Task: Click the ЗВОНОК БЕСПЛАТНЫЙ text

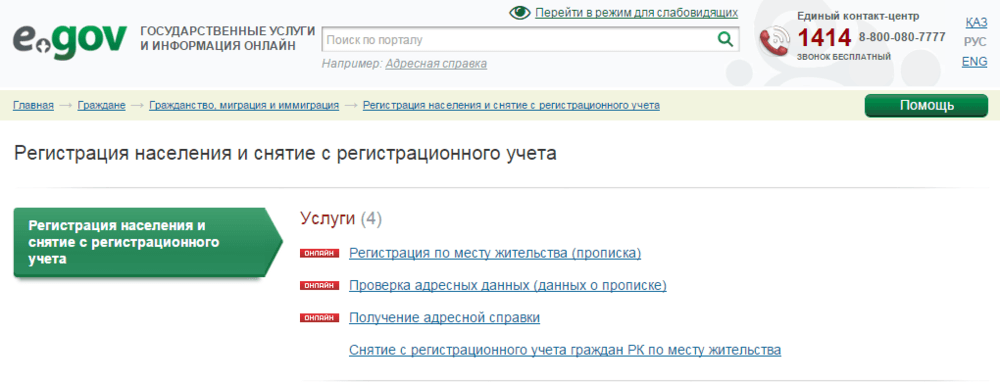Action: pyautogui.click(x=844, y=57)
